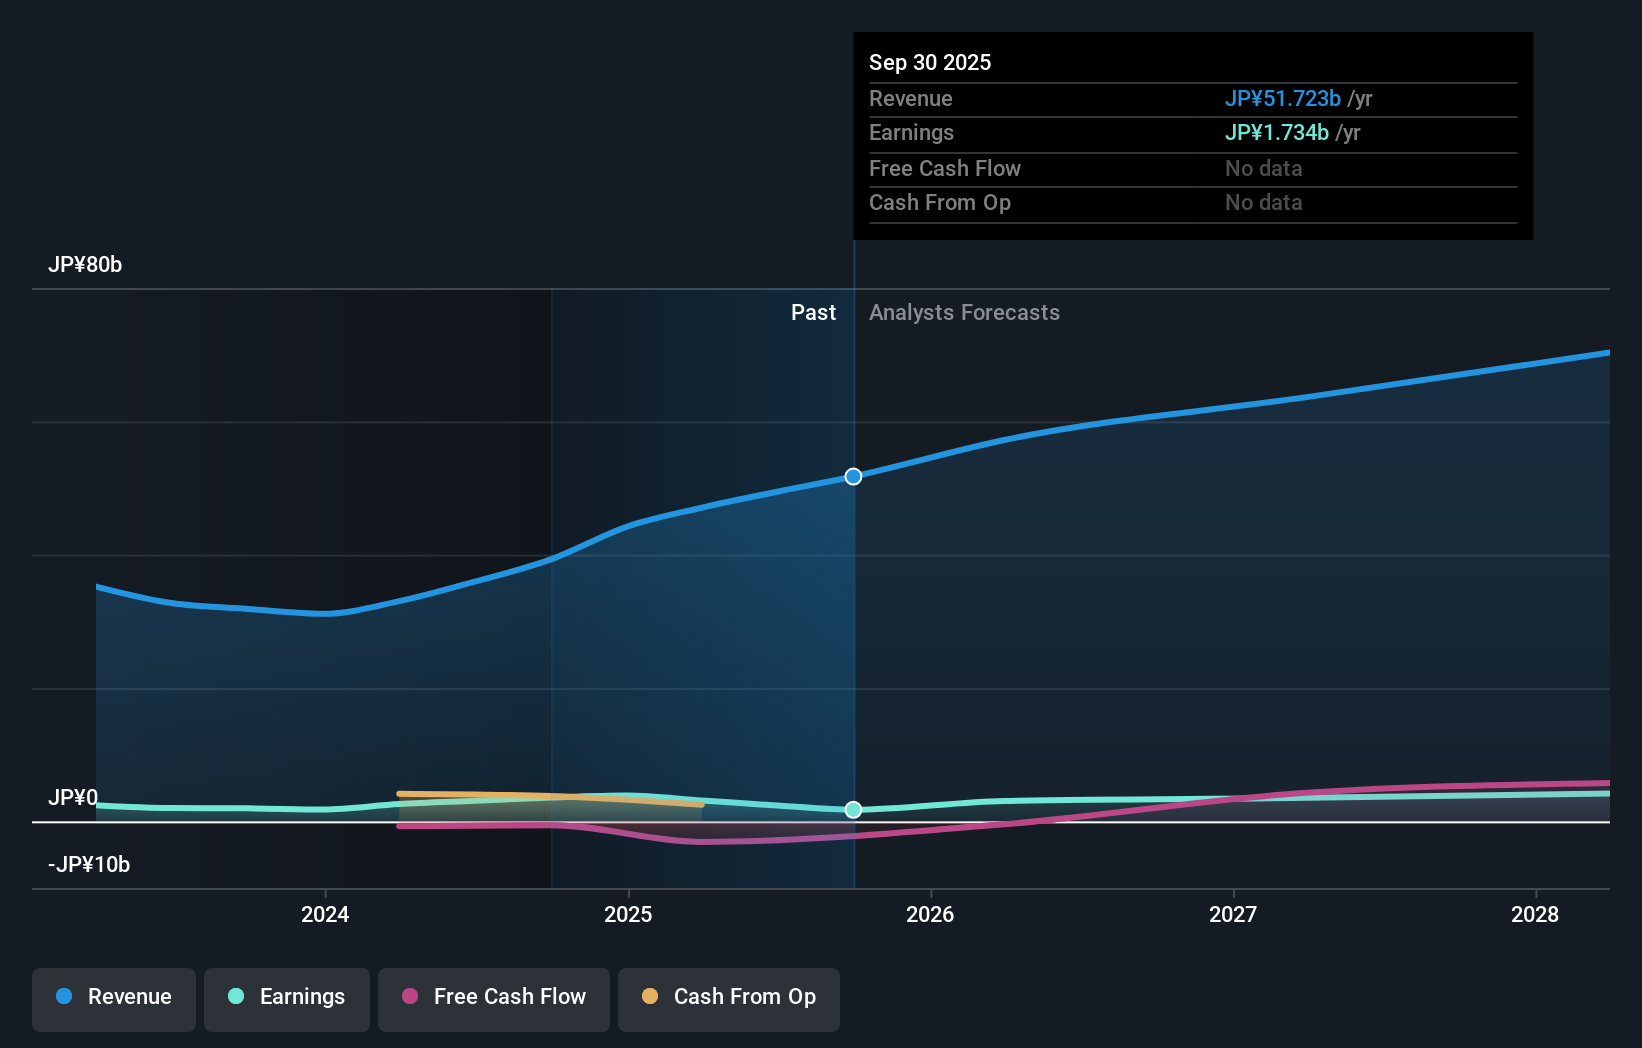Expand the Analysts Forecasts section
Screen dimensions: 1642x1048
(x=964, y=312)
